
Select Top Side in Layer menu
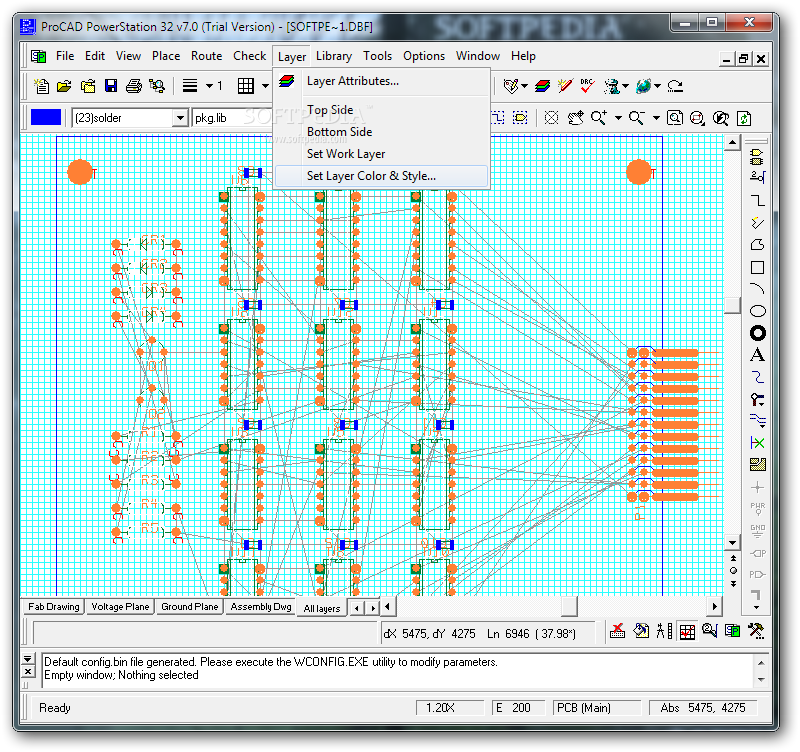point(382,110)
